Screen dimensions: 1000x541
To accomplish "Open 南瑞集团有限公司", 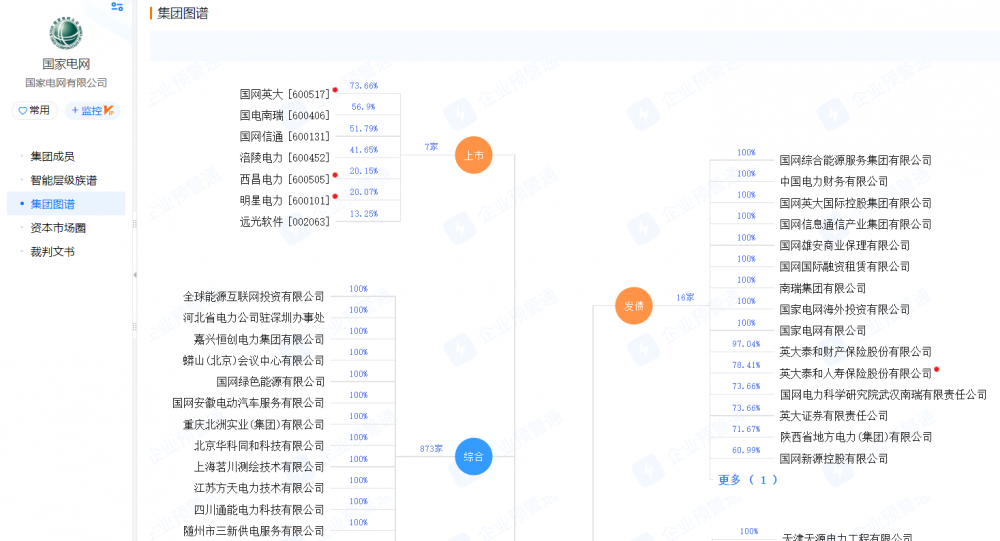I will 823,288.
